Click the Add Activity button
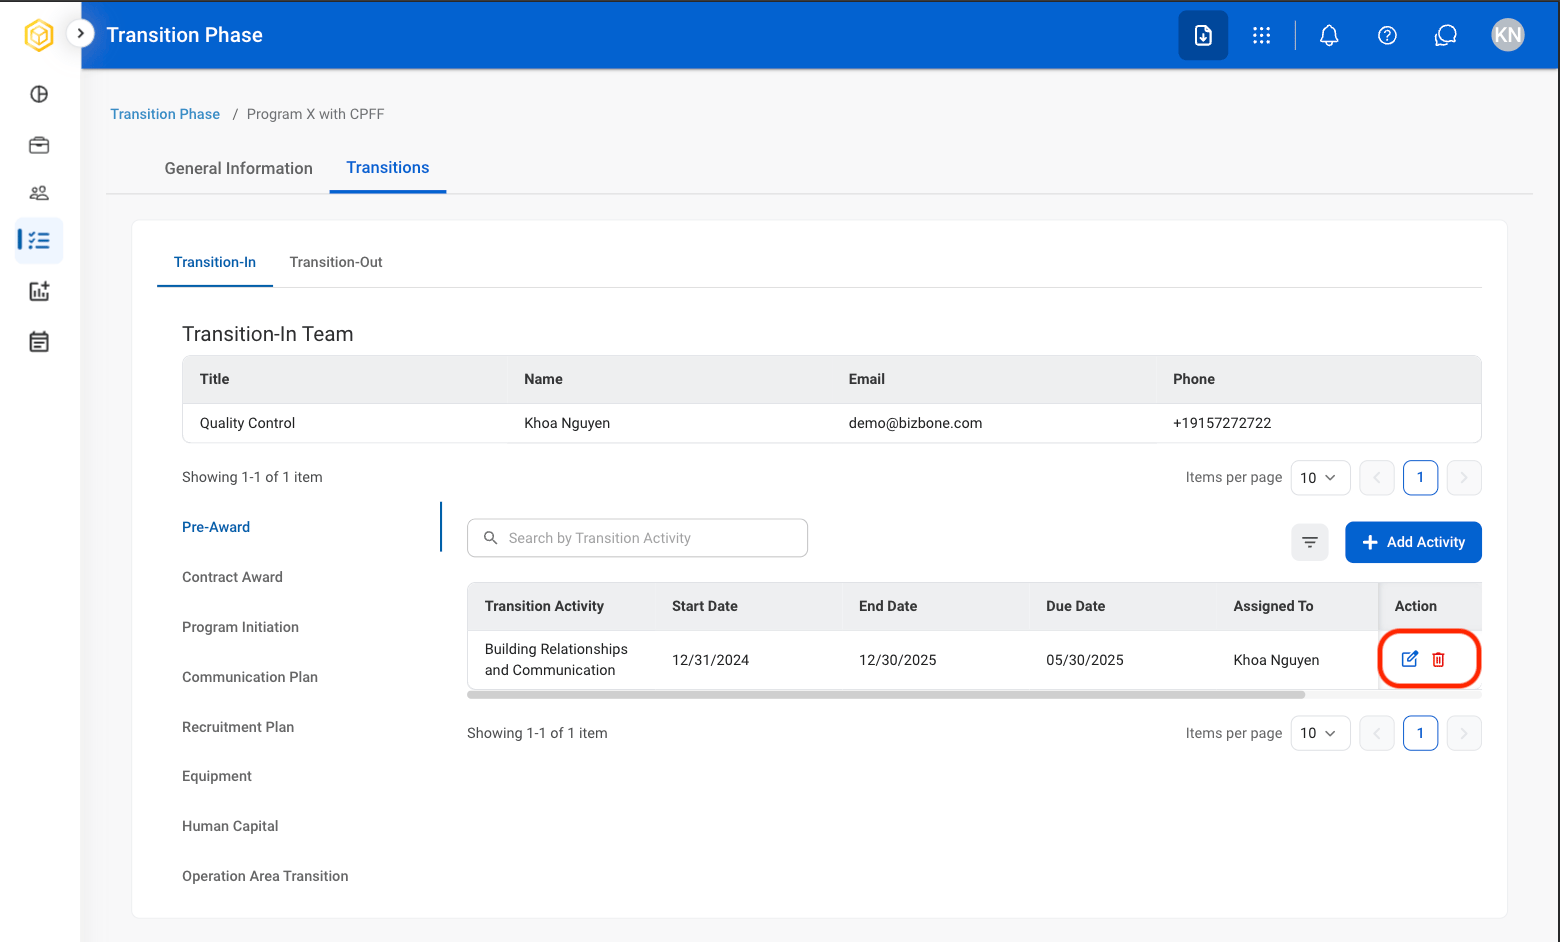Image resolution: width=1560 pixels, height=942 pixels. point(1413,542)
